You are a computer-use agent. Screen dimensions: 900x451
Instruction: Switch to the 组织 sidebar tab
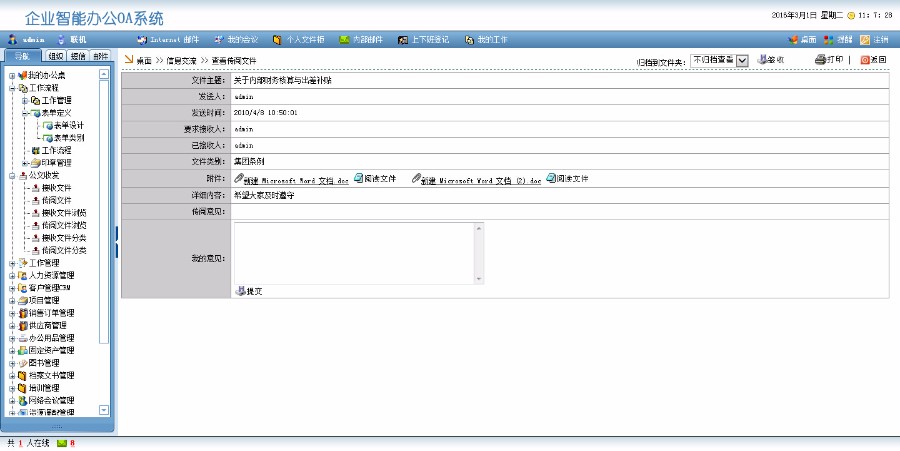(x=56, y=57)
